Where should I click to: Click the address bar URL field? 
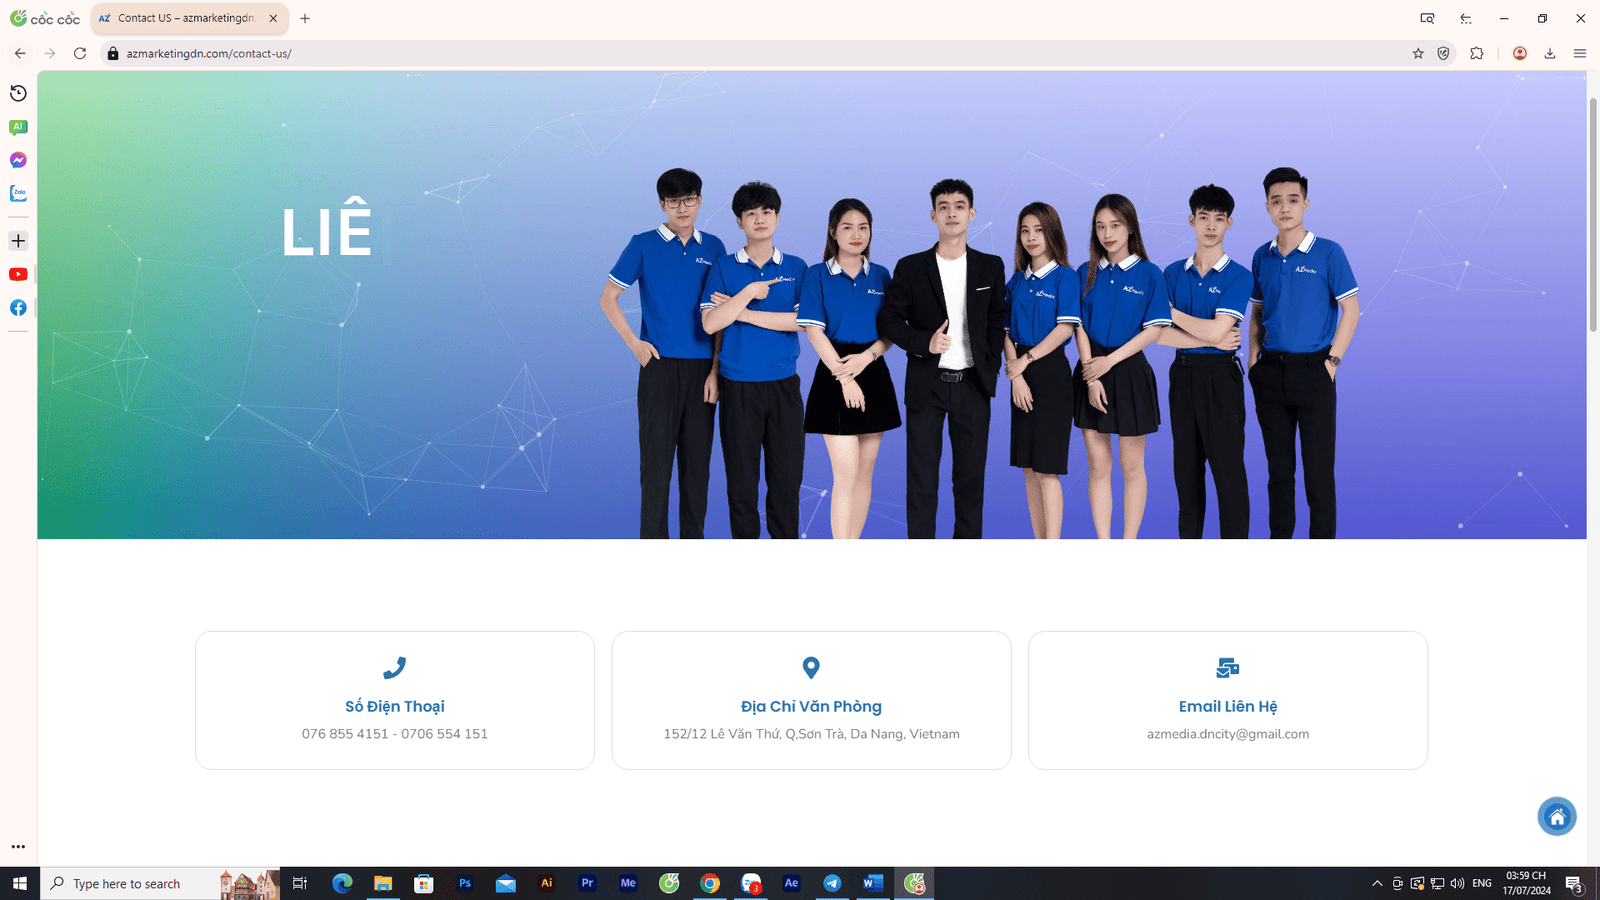(700, 54)
